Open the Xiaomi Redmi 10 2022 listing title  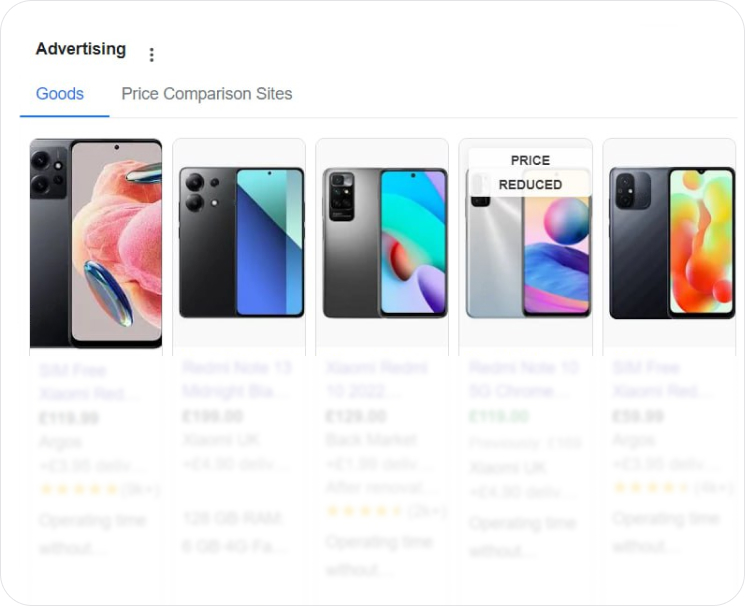(377, 379)
